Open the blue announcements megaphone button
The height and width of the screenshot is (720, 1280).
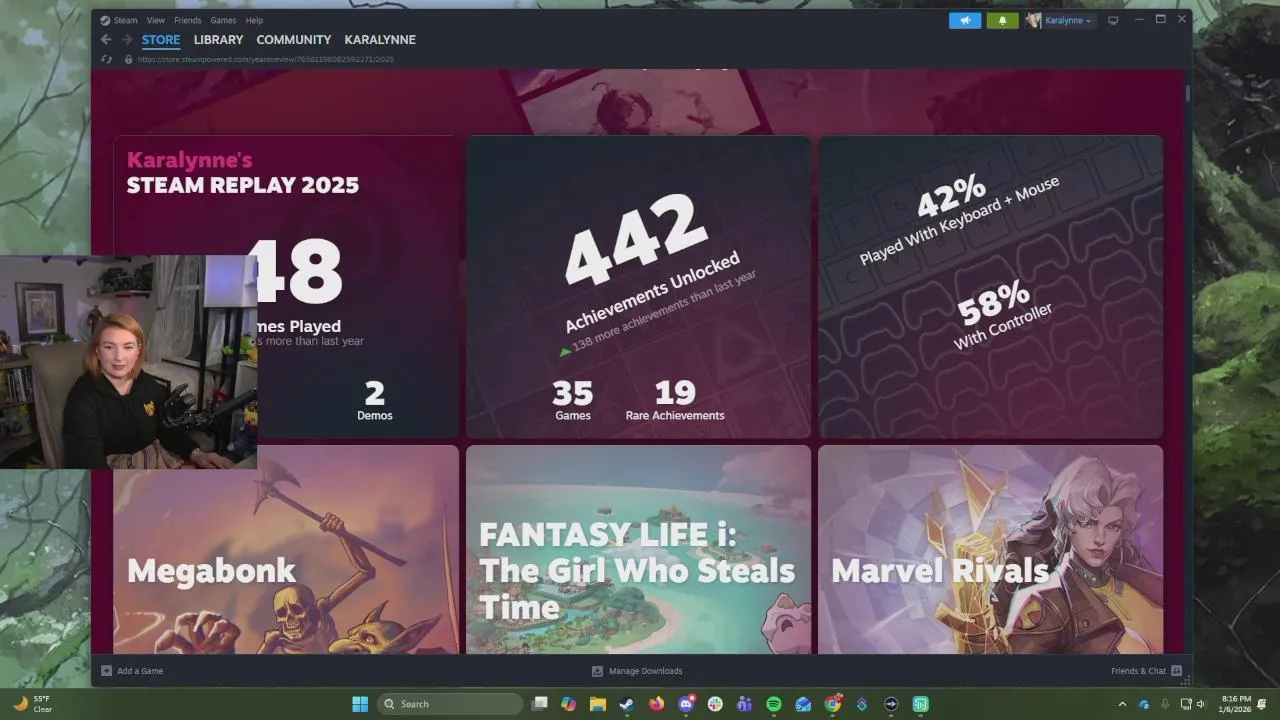[965, 20]
